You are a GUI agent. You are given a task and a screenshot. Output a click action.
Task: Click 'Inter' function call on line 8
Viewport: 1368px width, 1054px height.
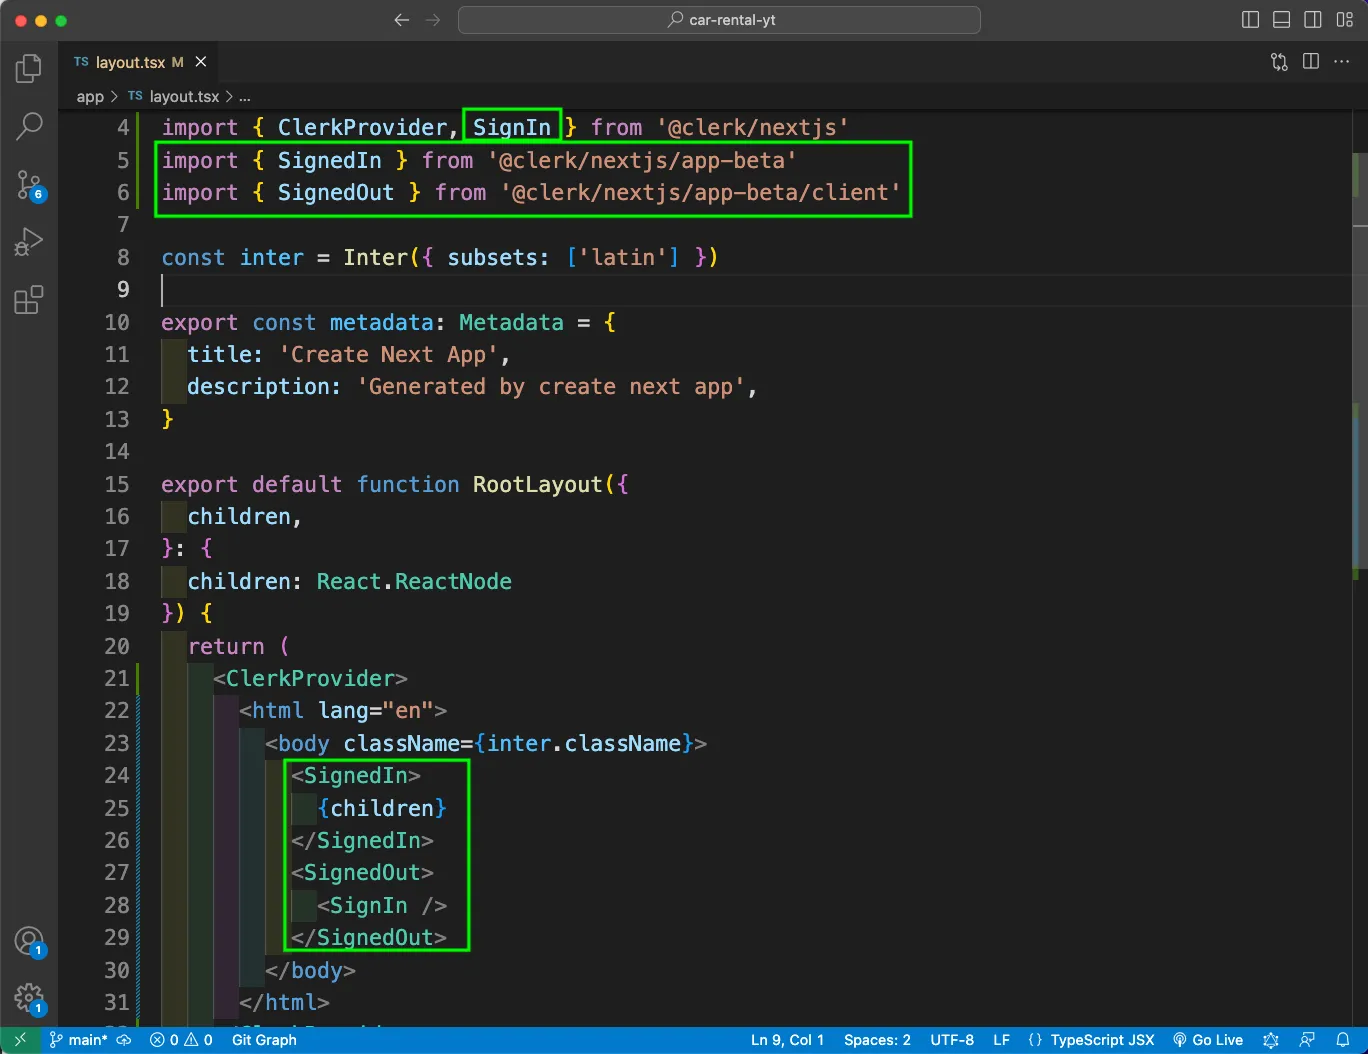coord(375,258)
